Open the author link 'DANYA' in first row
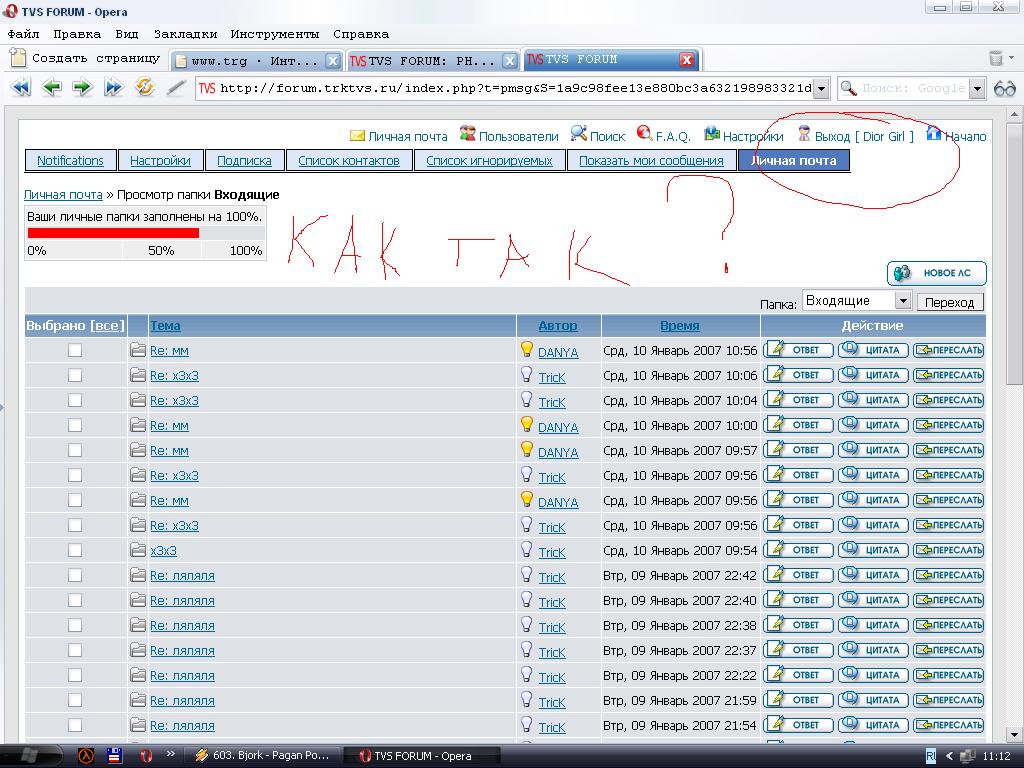 point(558,352)
